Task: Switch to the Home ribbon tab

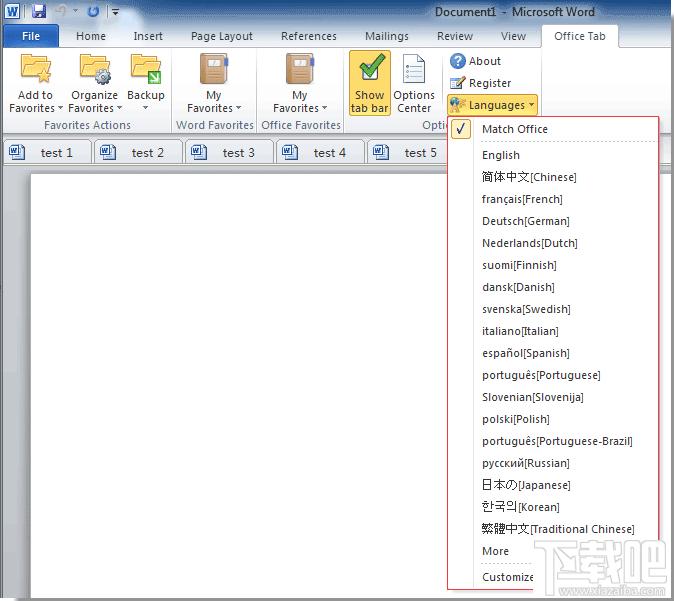Action: pos(91,36)
